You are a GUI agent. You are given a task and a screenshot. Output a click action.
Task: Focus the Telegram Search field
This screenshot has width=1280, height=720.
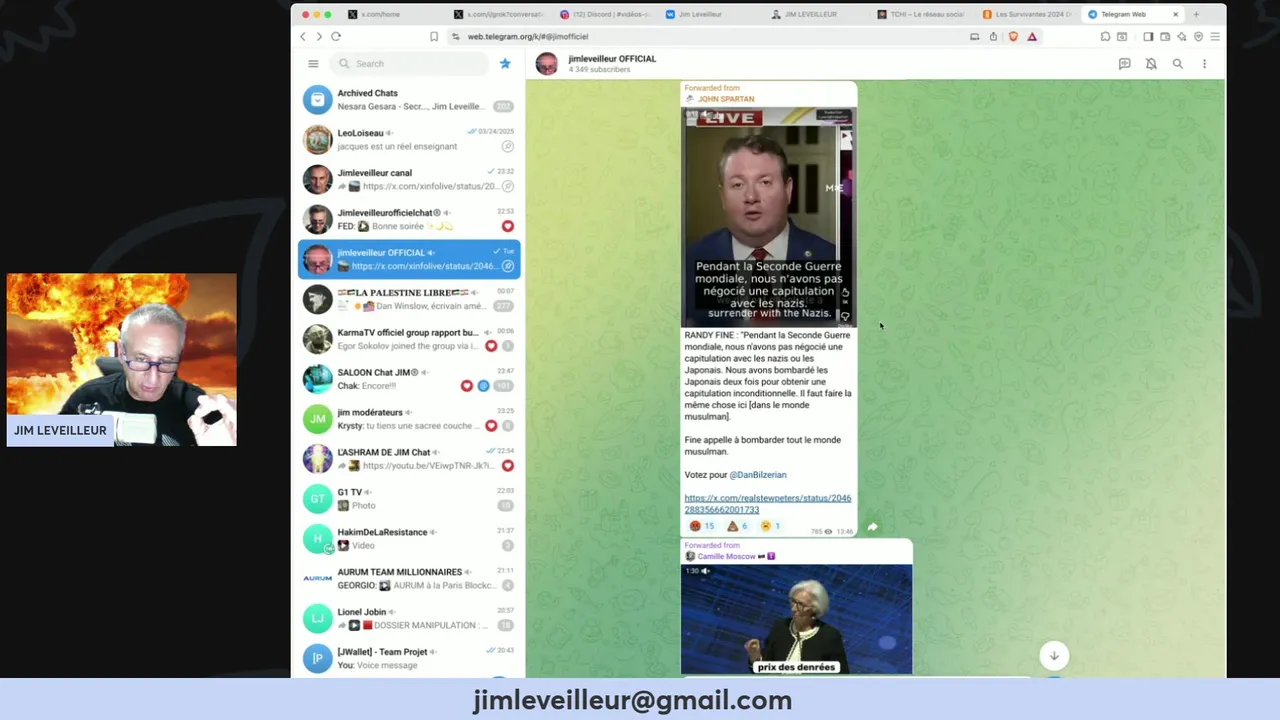click(x=411, y=64)
